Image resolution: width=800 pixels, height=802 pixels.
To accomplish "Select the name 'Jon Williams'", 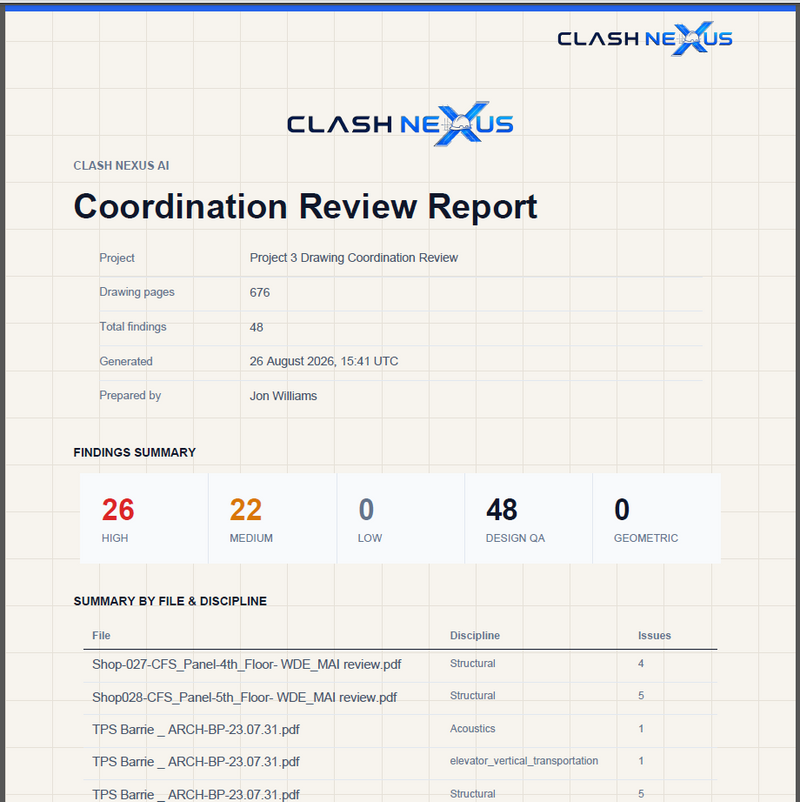I will click(x=283, y=396).
